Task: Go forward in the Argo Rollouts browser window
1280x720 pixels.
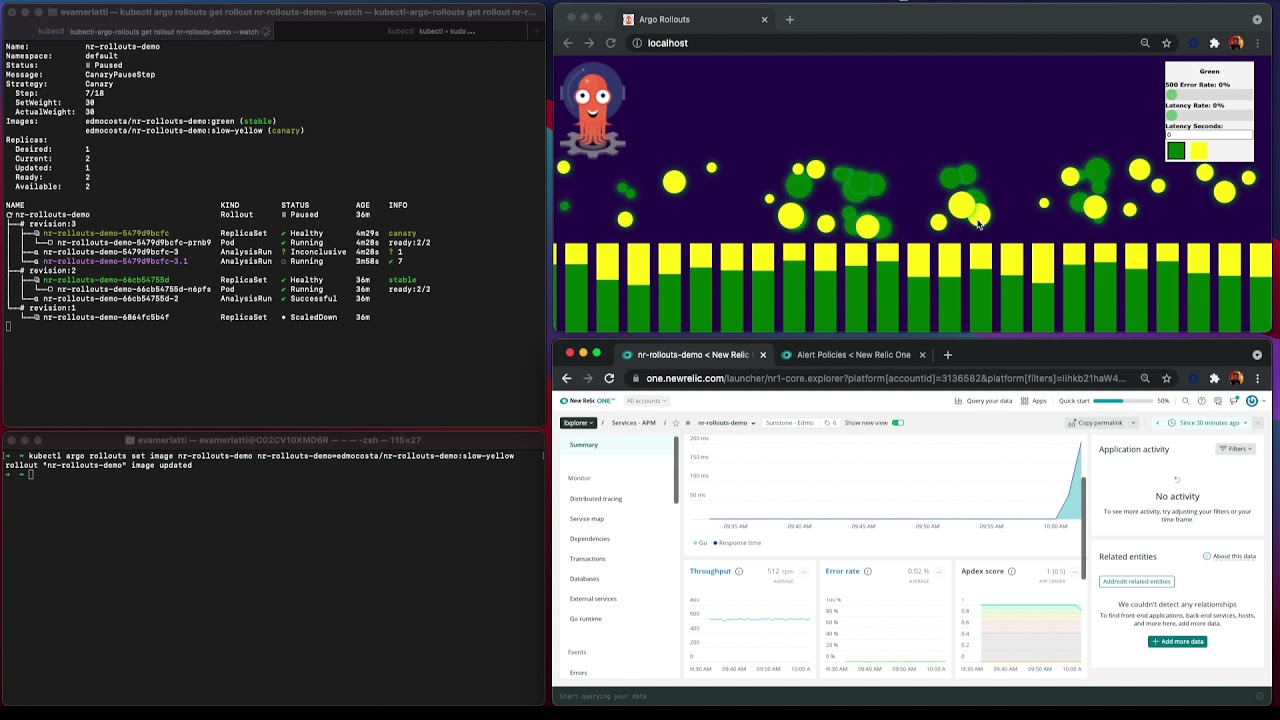Action: 589,43
